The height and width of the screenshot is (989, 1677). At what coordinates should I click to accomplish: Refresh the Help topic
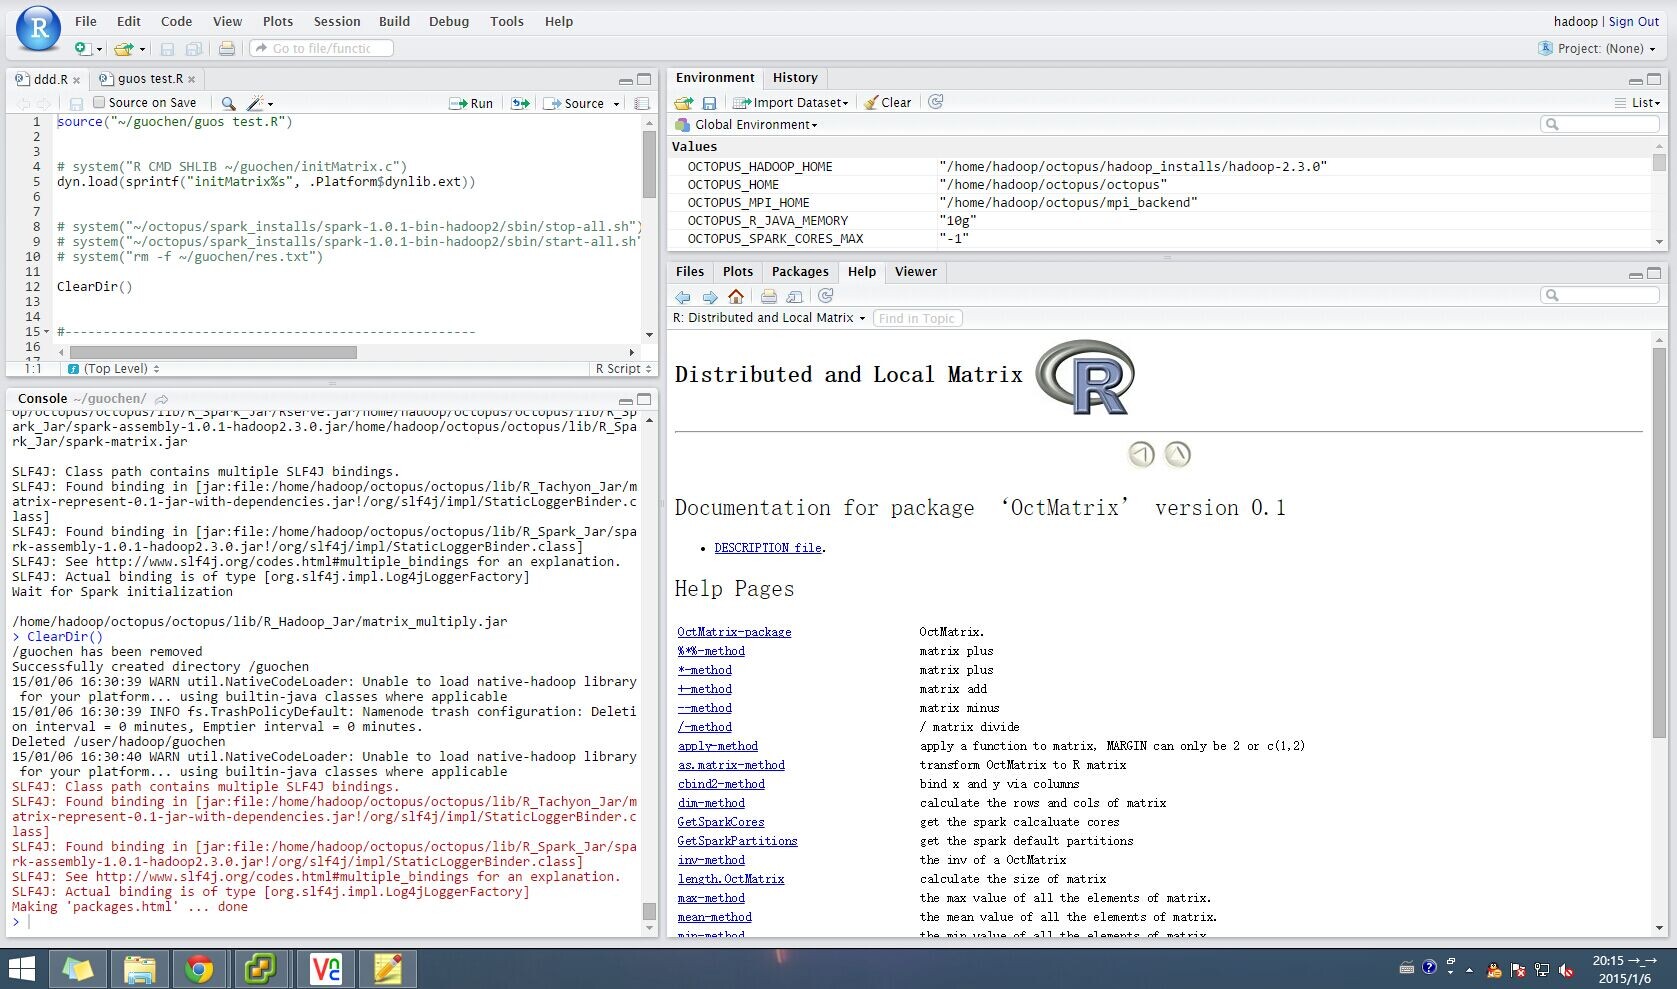(x=825, y=296)
